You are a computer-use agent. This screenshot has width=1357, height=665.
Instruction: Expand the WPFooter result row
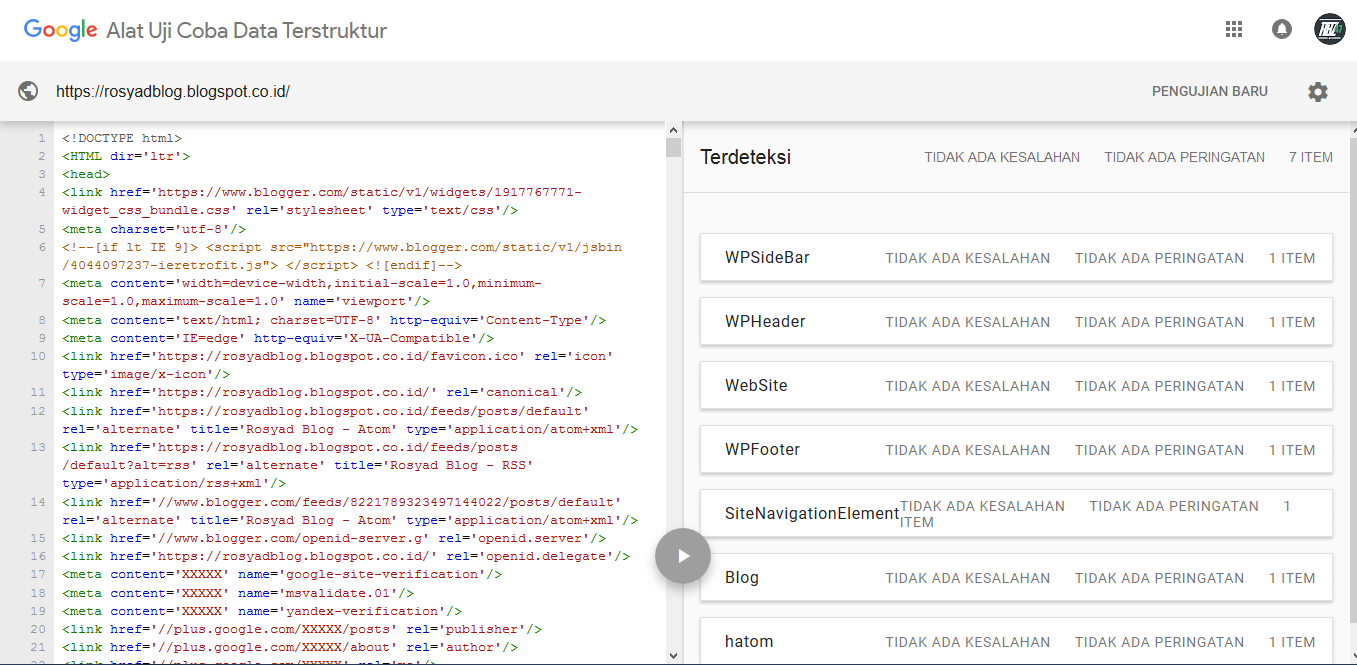[1016, 450]
